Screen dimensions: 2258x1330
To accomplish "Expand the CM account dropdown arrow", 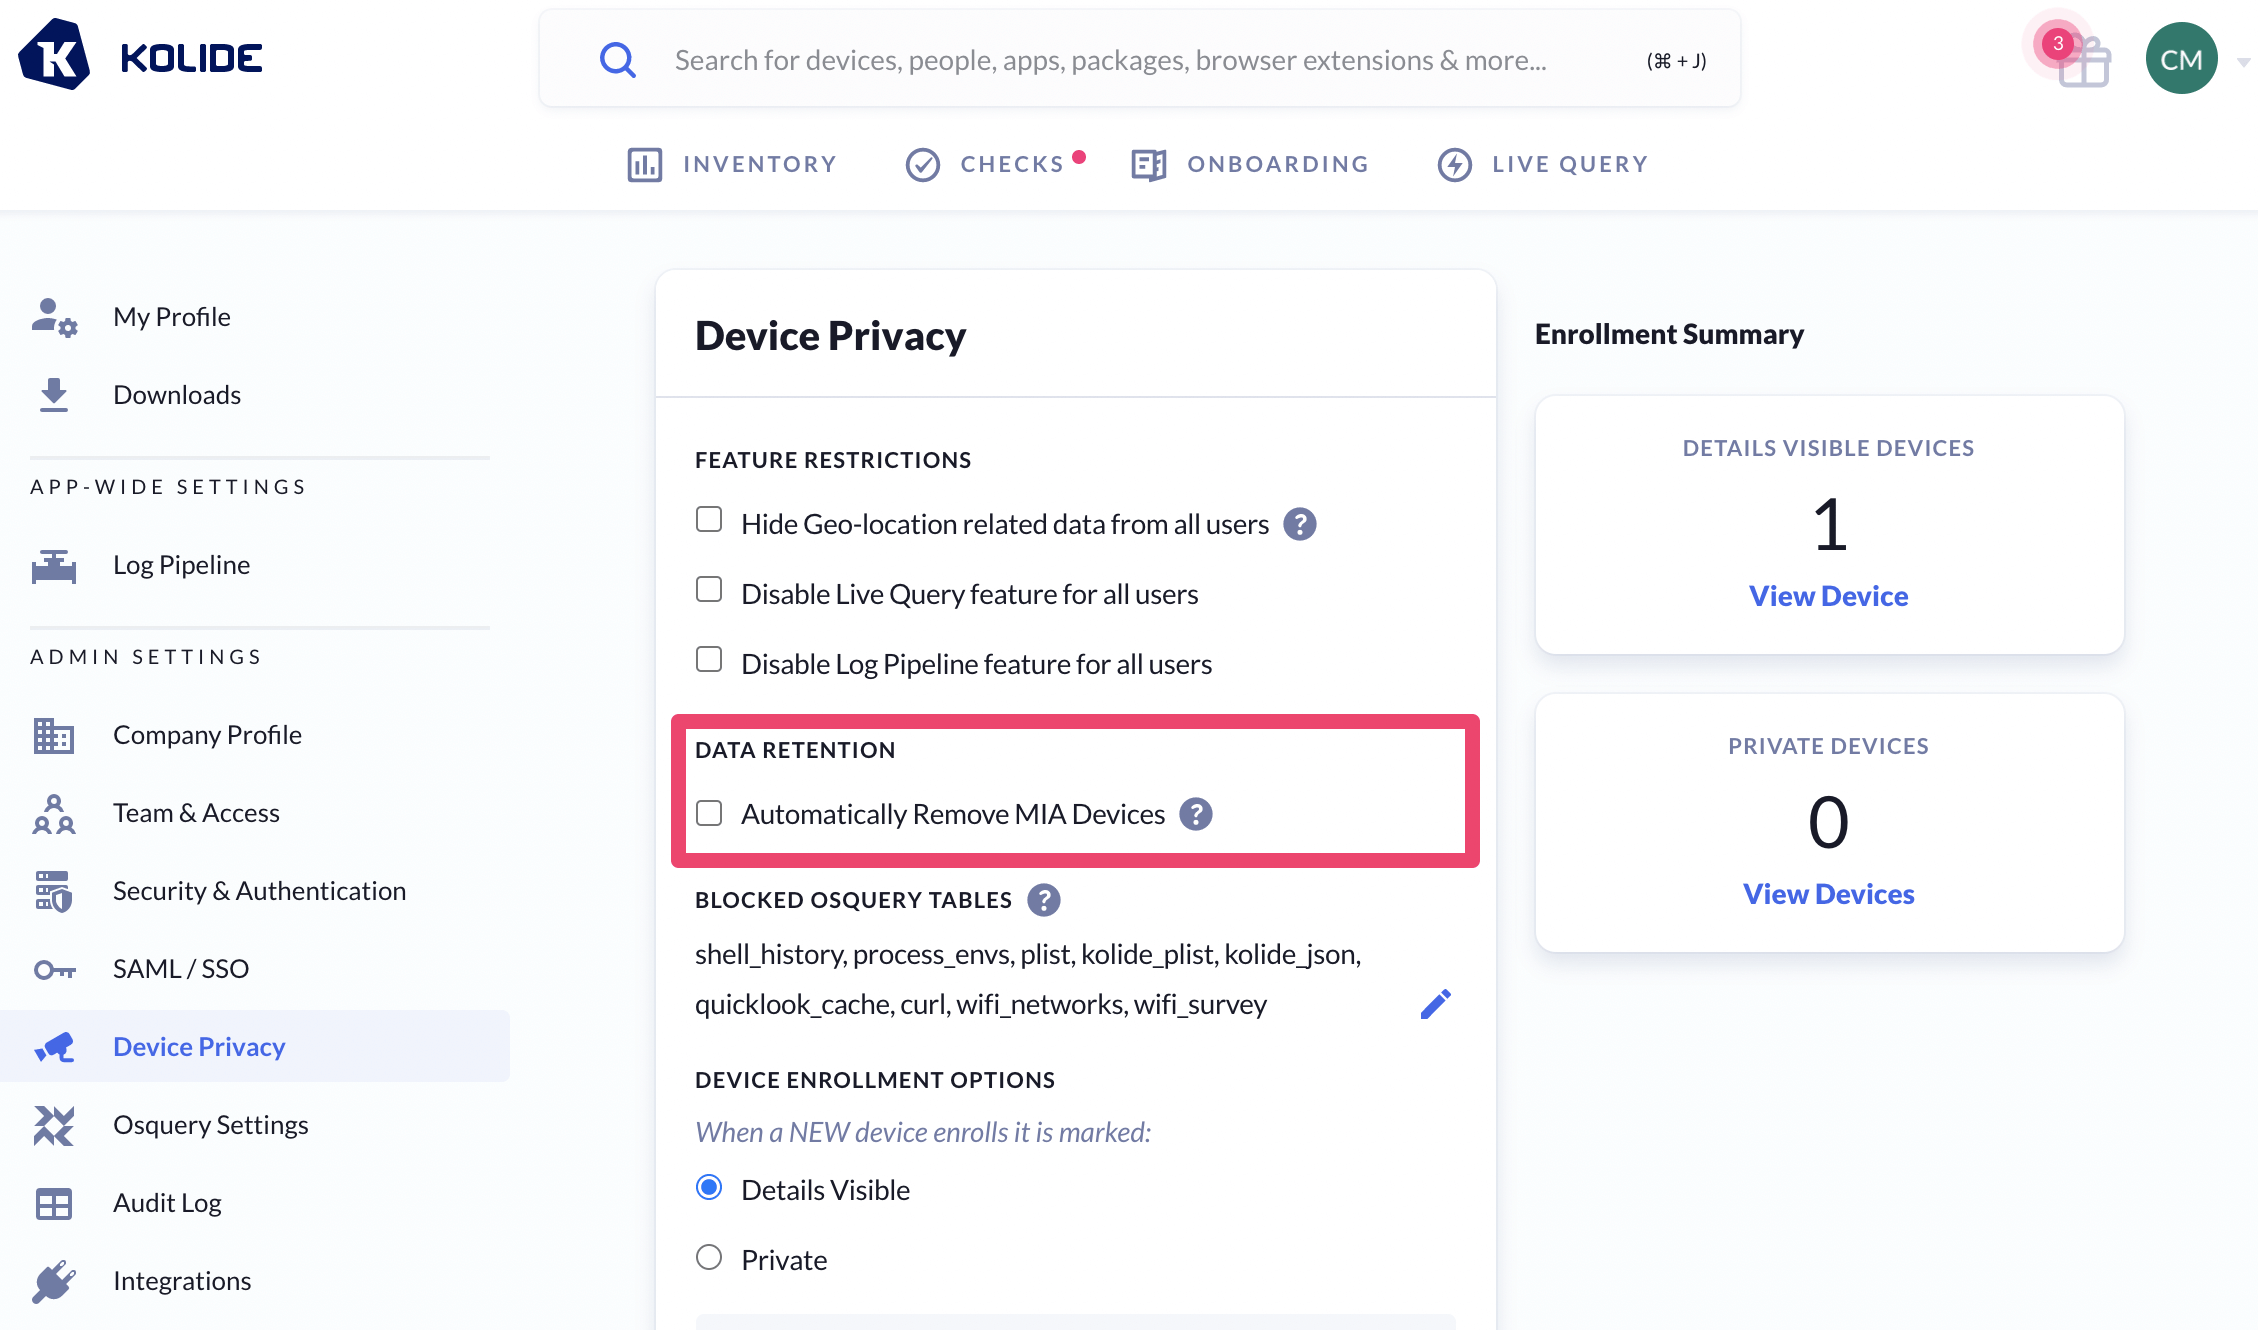I will [2243, 62].
